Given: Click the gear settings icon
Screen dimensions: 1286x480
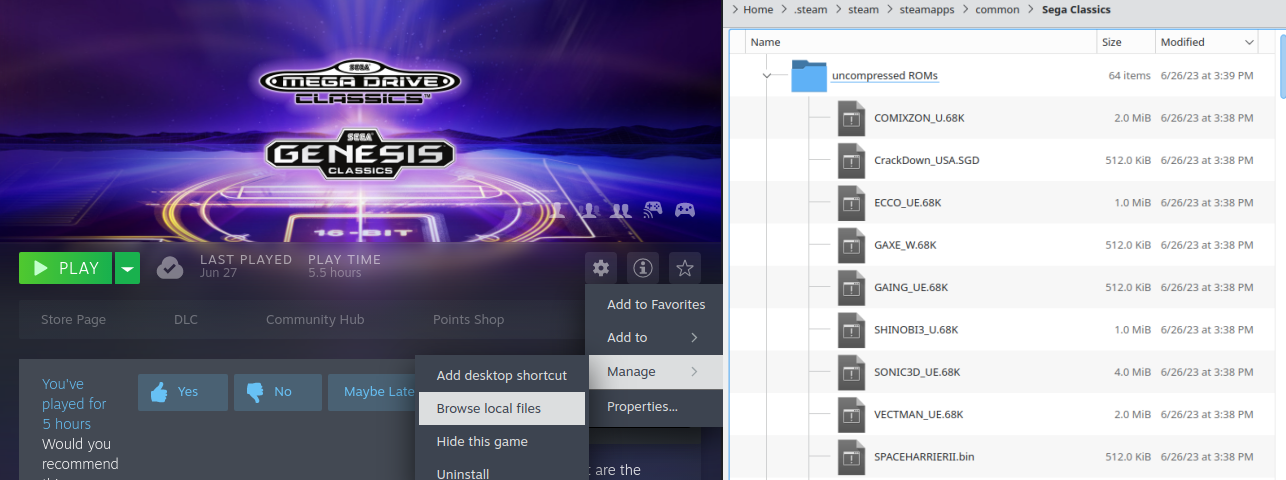Looking at the screenshot, I should coord(600,268).
